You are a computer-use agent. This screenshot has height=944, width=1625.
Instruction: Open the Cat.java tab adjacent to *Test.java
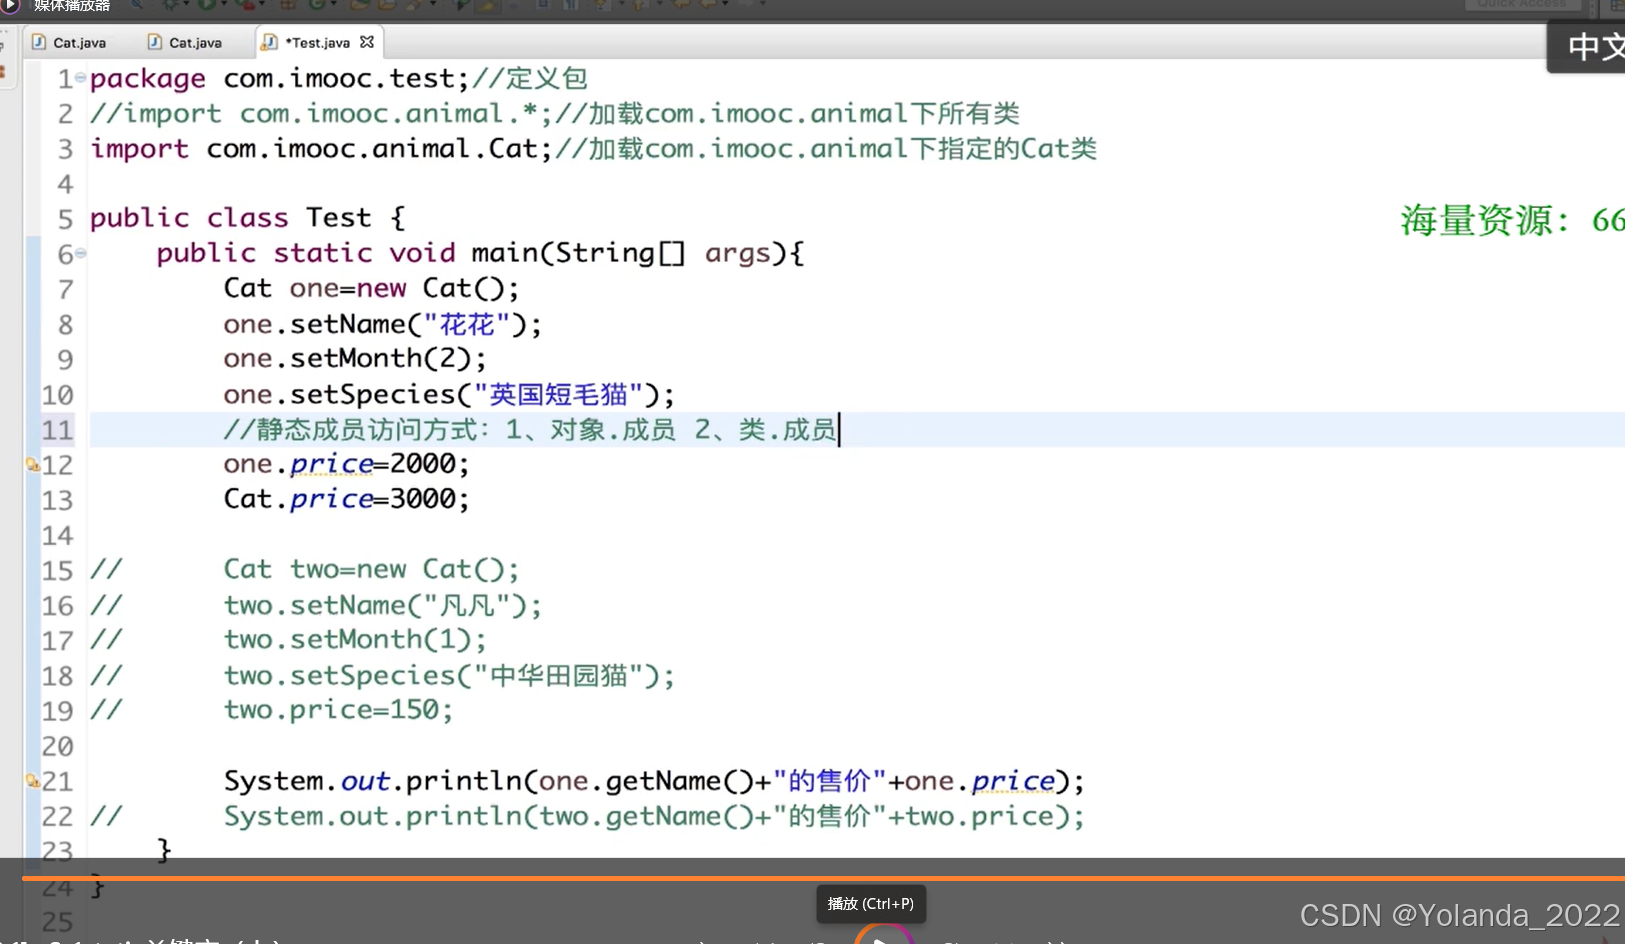tap(185, 42)
